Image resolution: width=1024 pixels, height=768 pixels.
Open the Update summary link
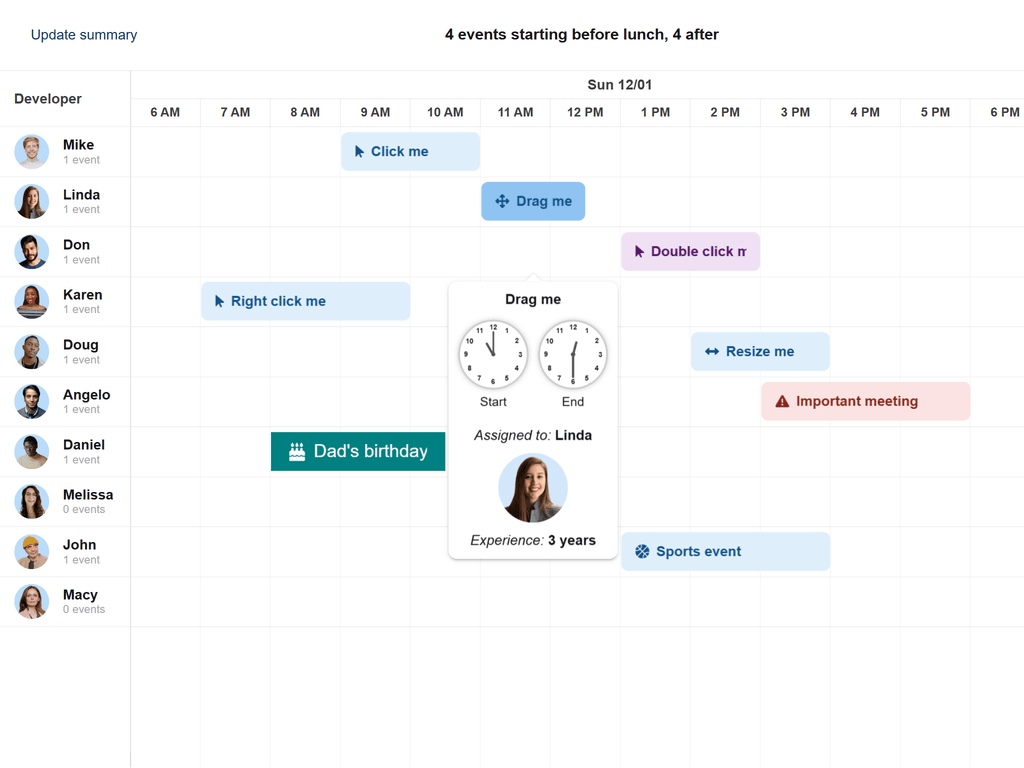pos(84,34)
